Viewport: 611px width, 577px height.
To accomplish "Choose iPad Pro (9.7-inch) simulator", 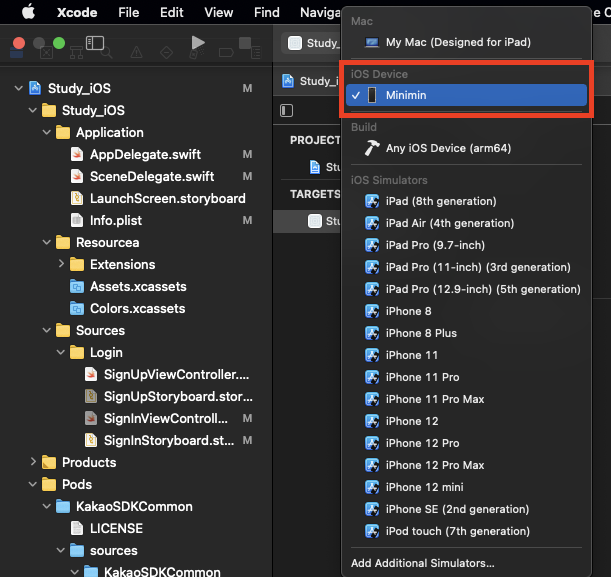I will pos(466,245).
